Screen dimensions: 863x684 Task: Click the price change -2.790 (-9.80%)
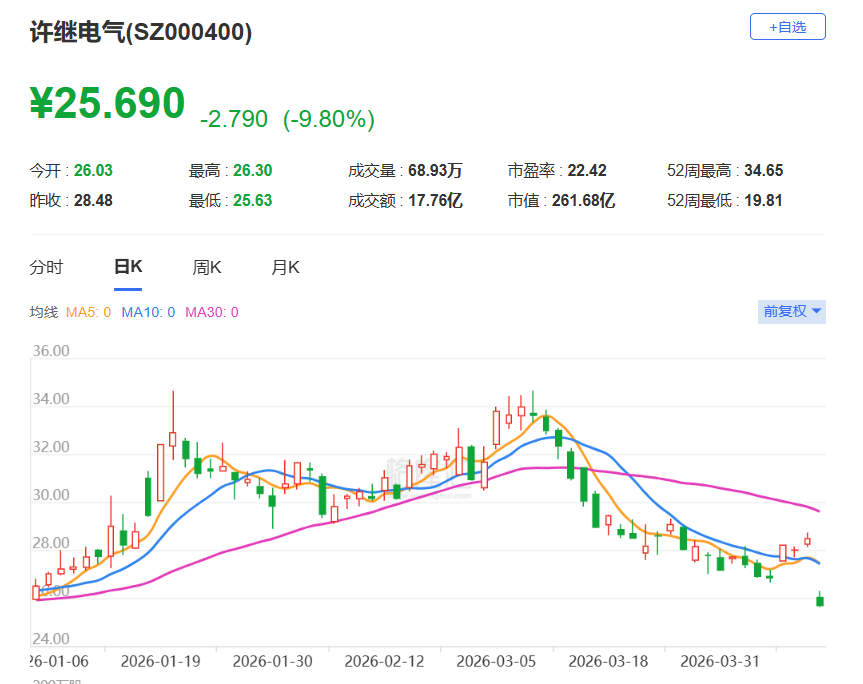tap(287, 120)
